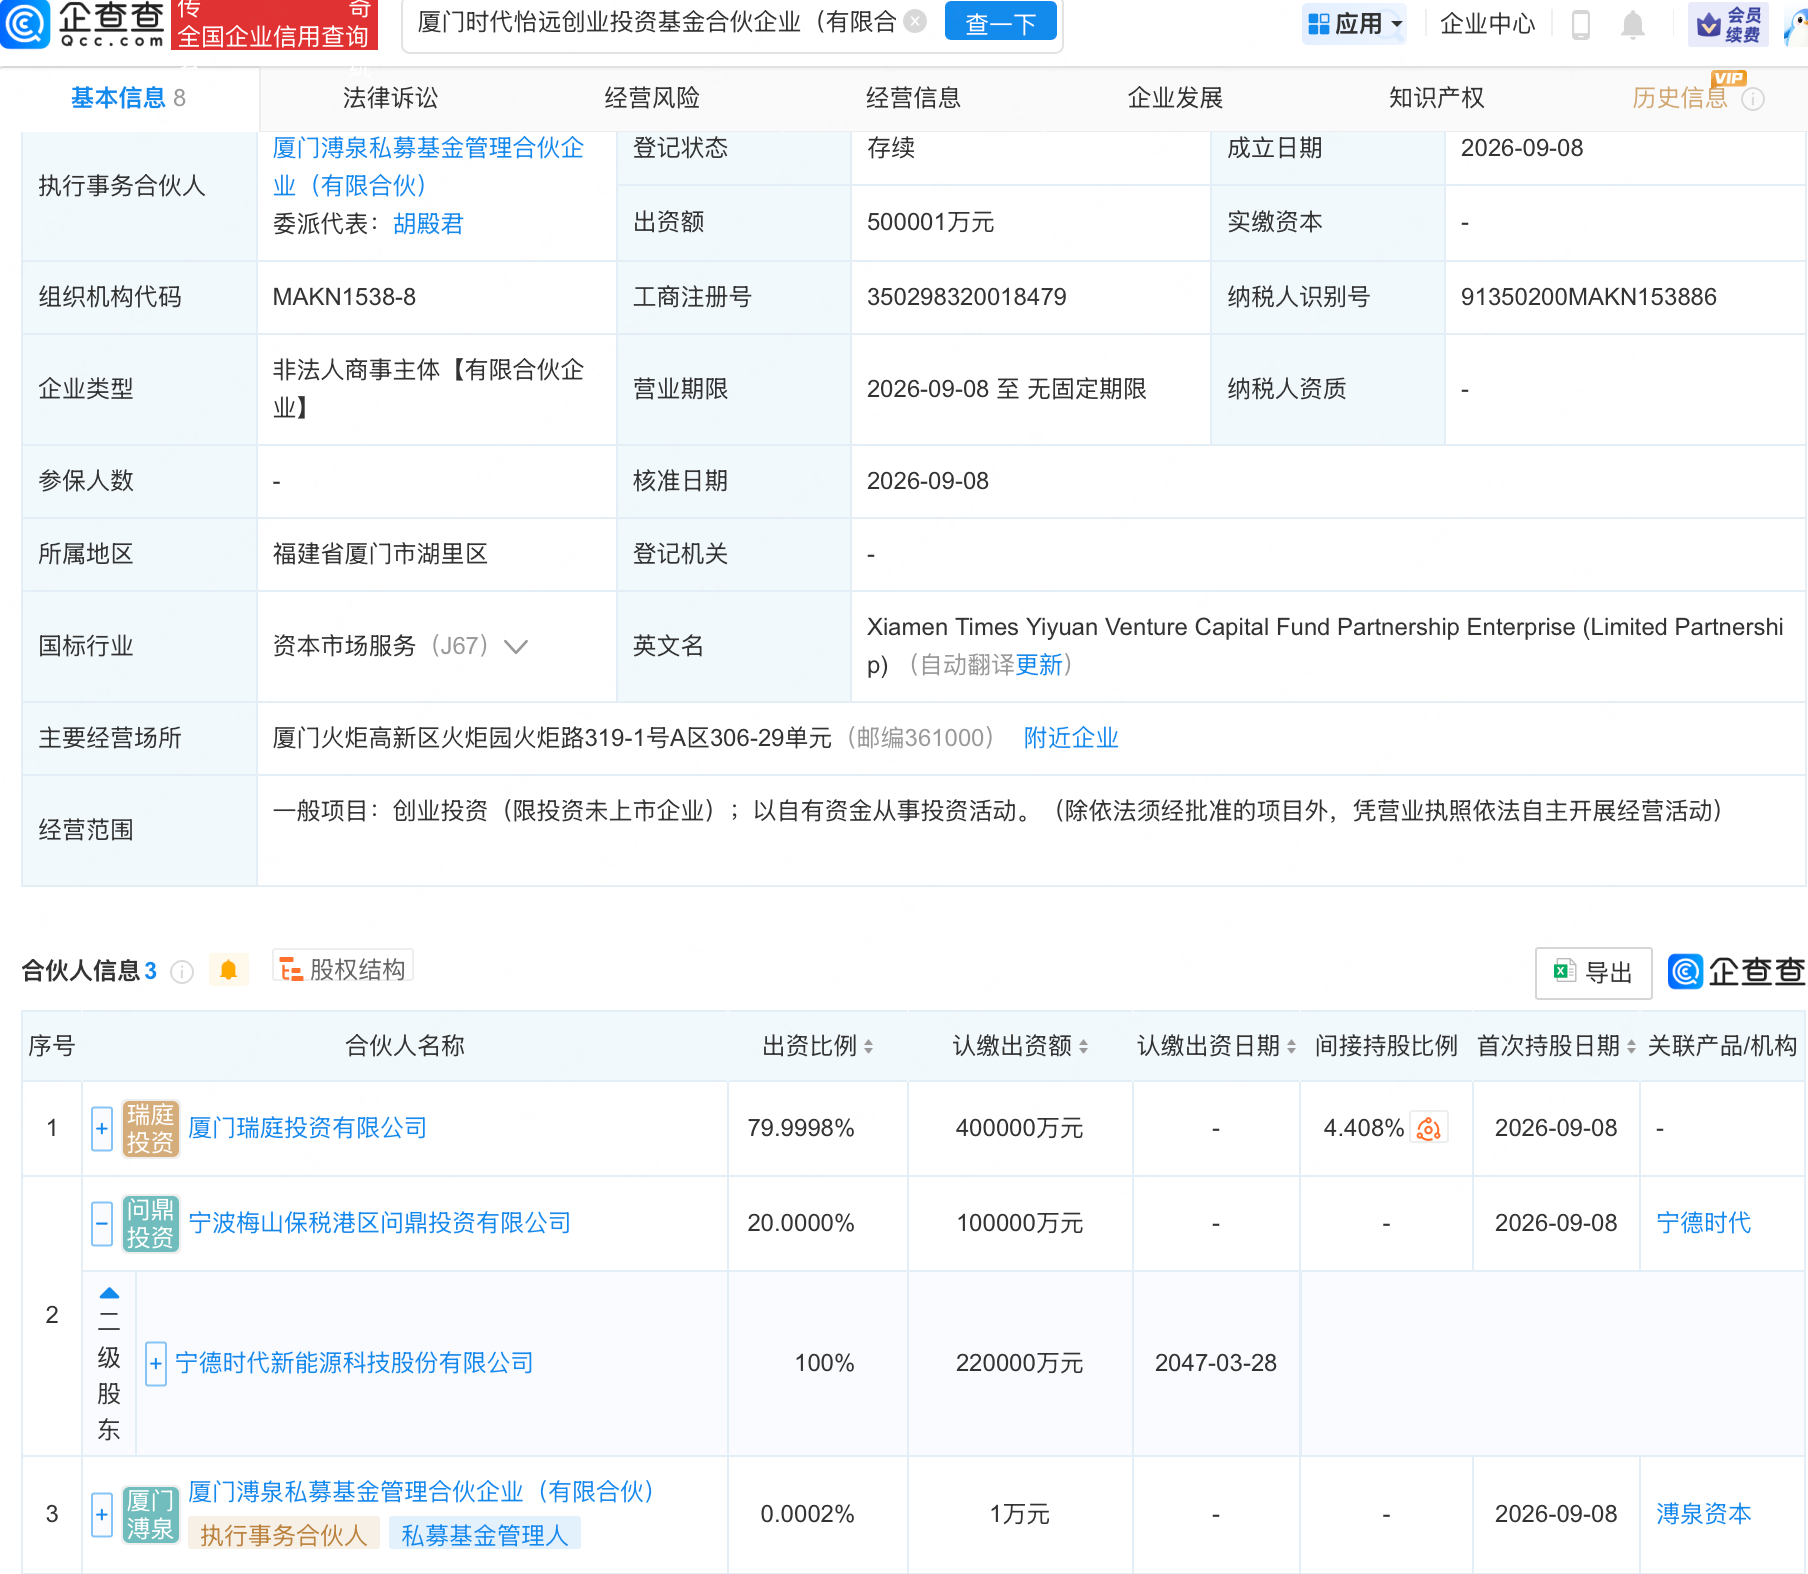The image size is (1808, 1574).
Task: Switch to the 知识产权 tab
Action: 1436,98
